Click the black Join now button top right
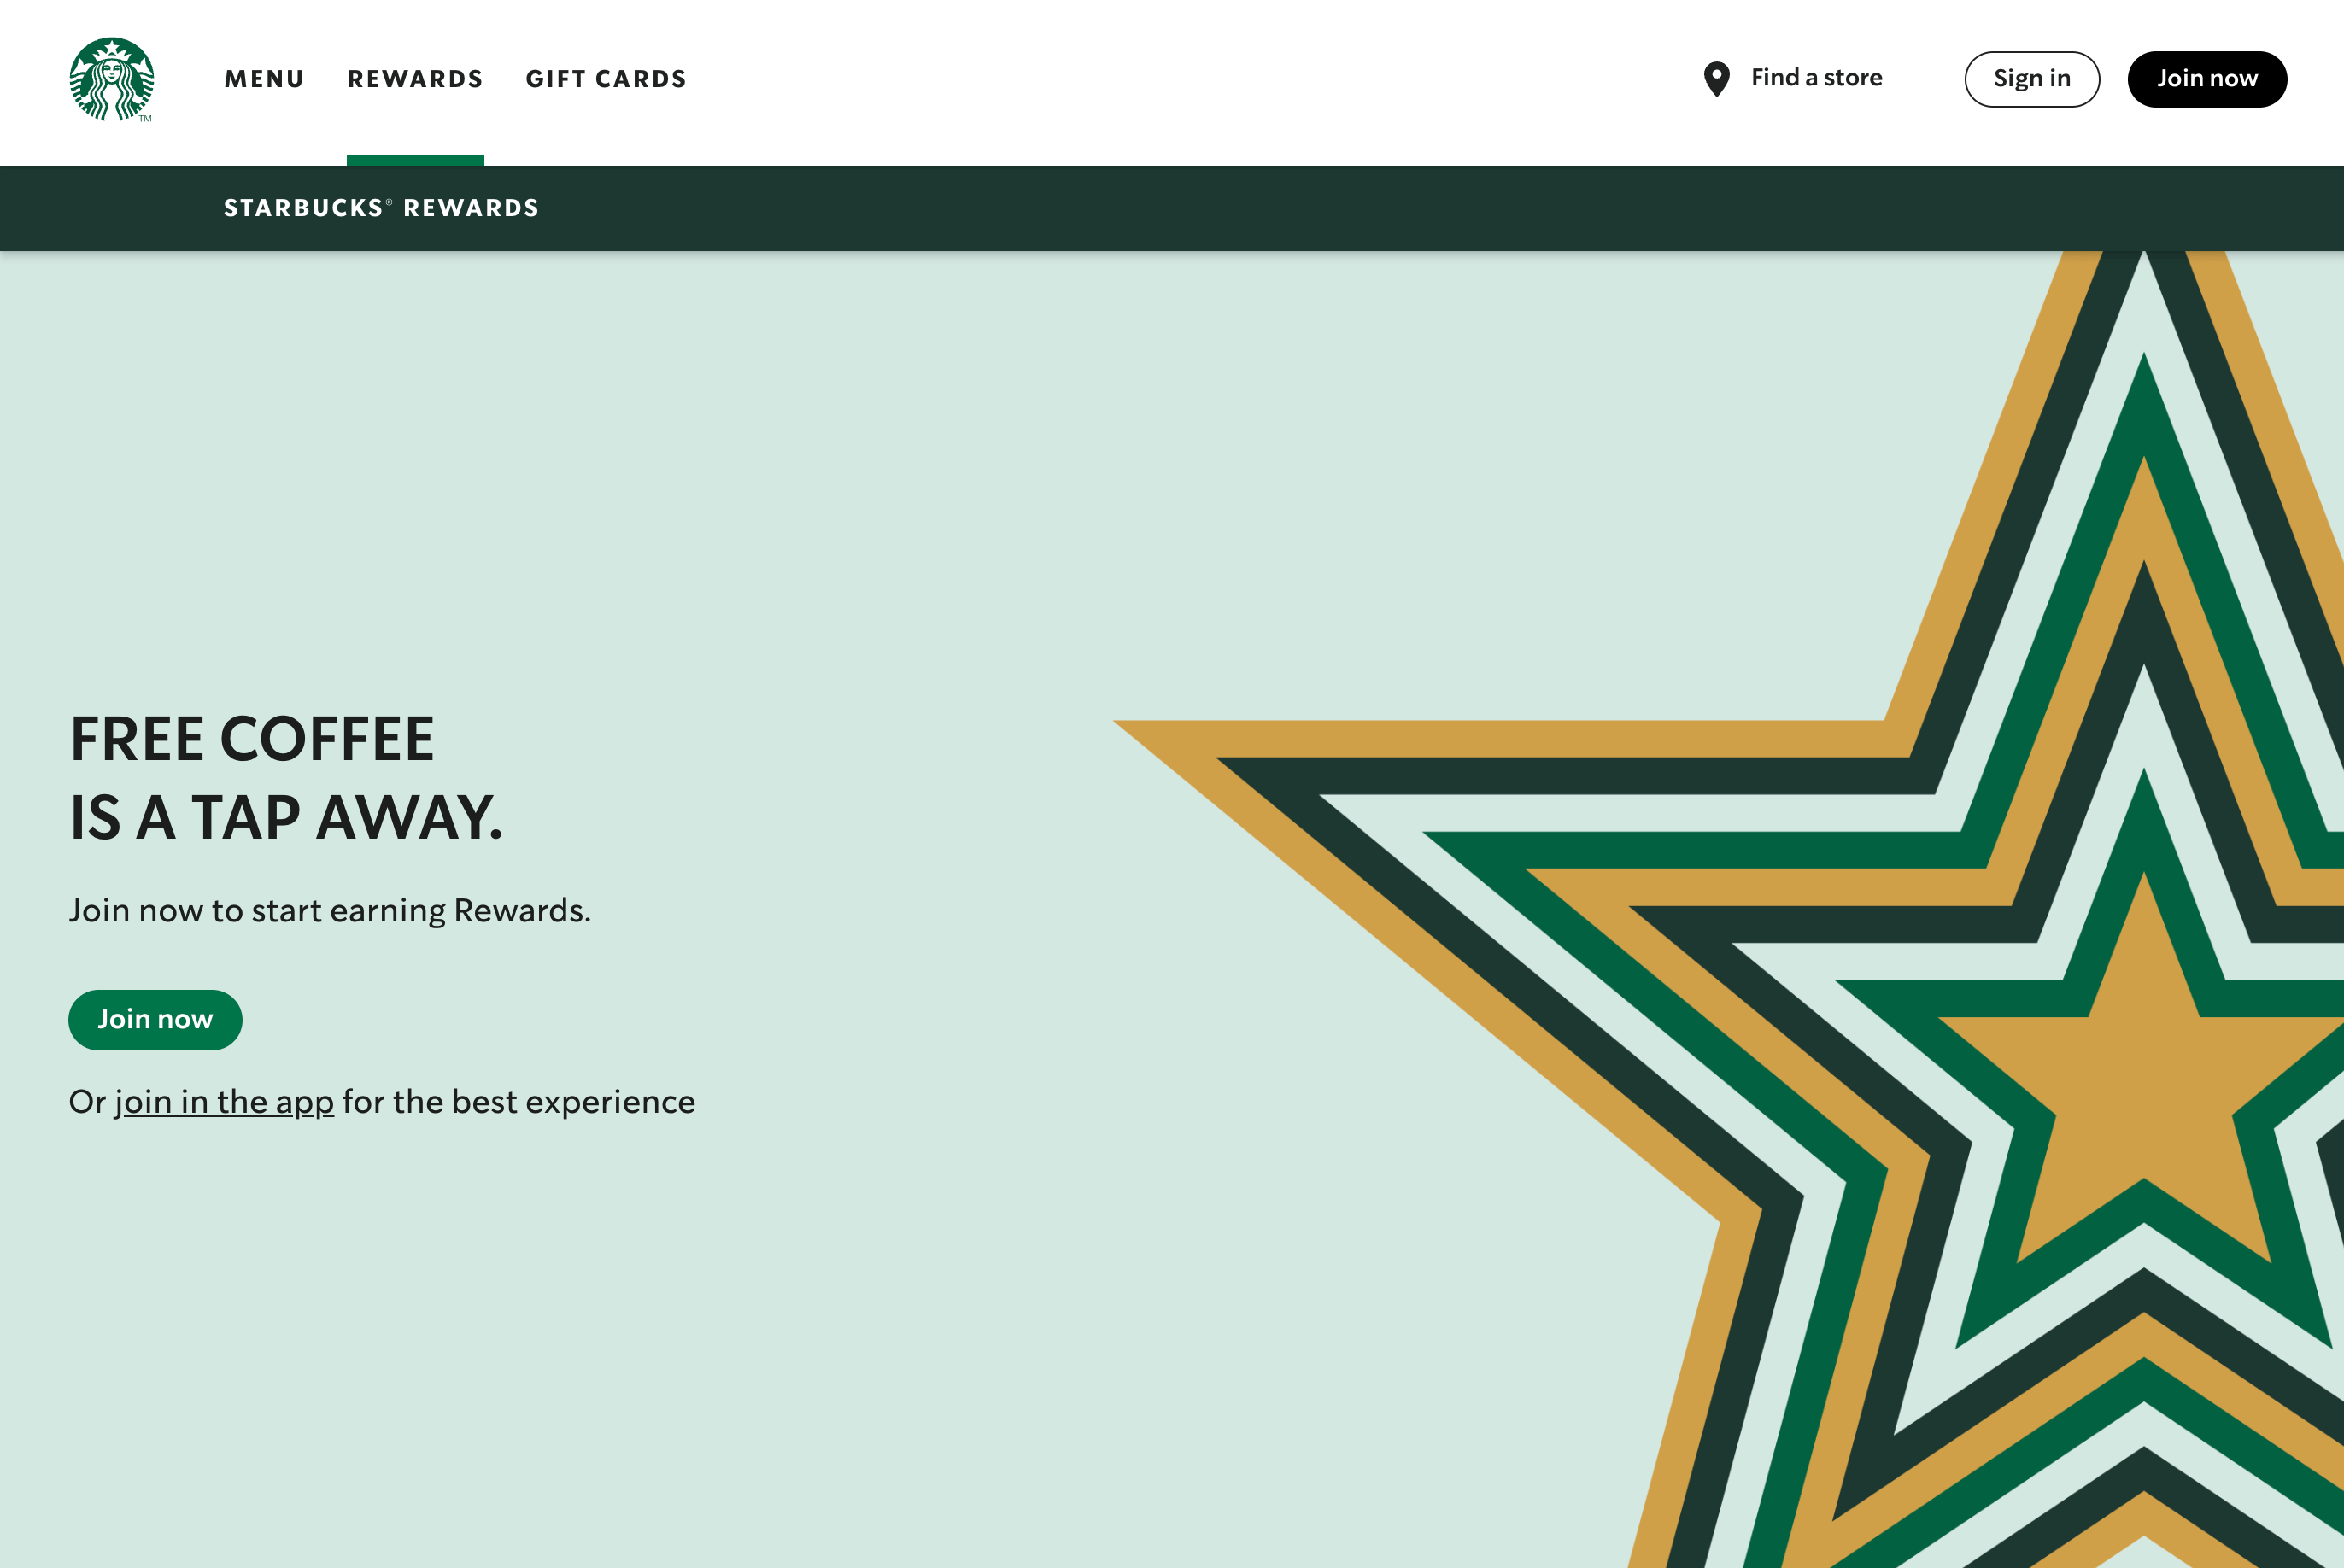The width and height of the screenshot is (2344, 1568). (2206, 79)
